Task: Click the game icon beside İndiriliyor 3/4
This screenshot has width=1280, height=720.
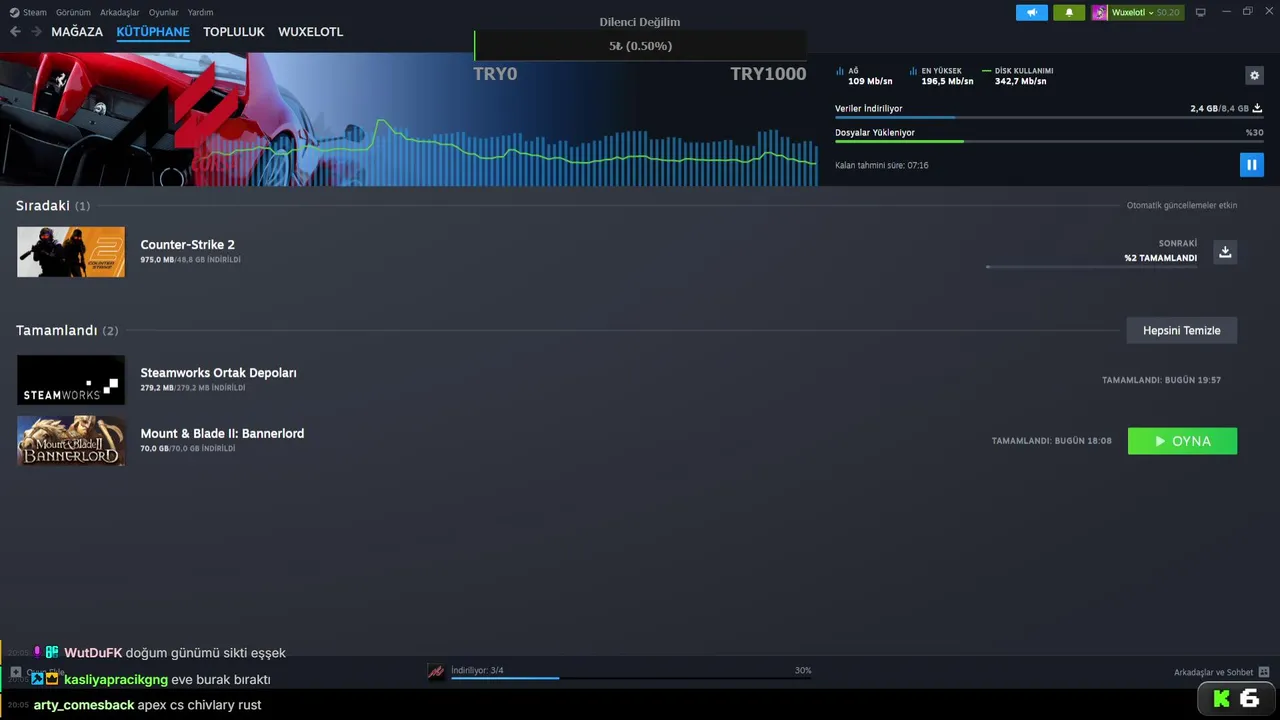Action: 436,671
